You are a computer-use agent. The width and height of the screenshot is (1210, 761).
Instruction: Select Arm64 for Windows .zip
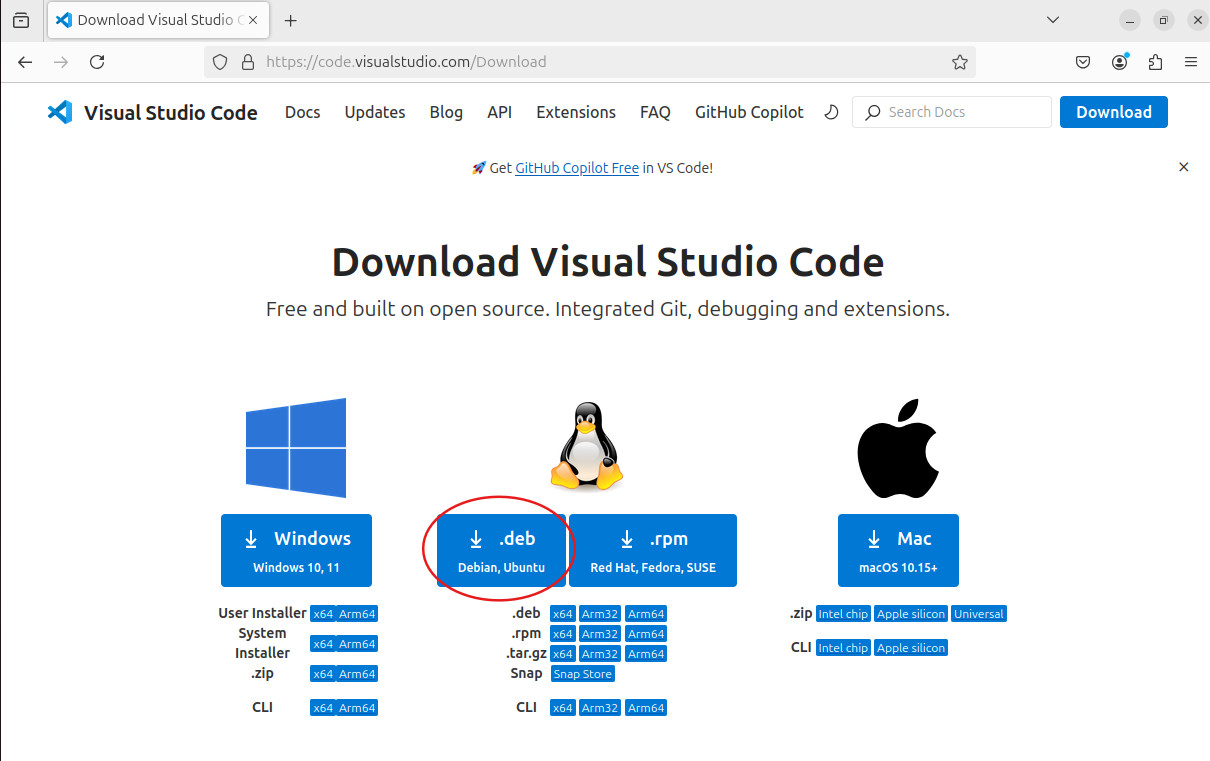357,674
